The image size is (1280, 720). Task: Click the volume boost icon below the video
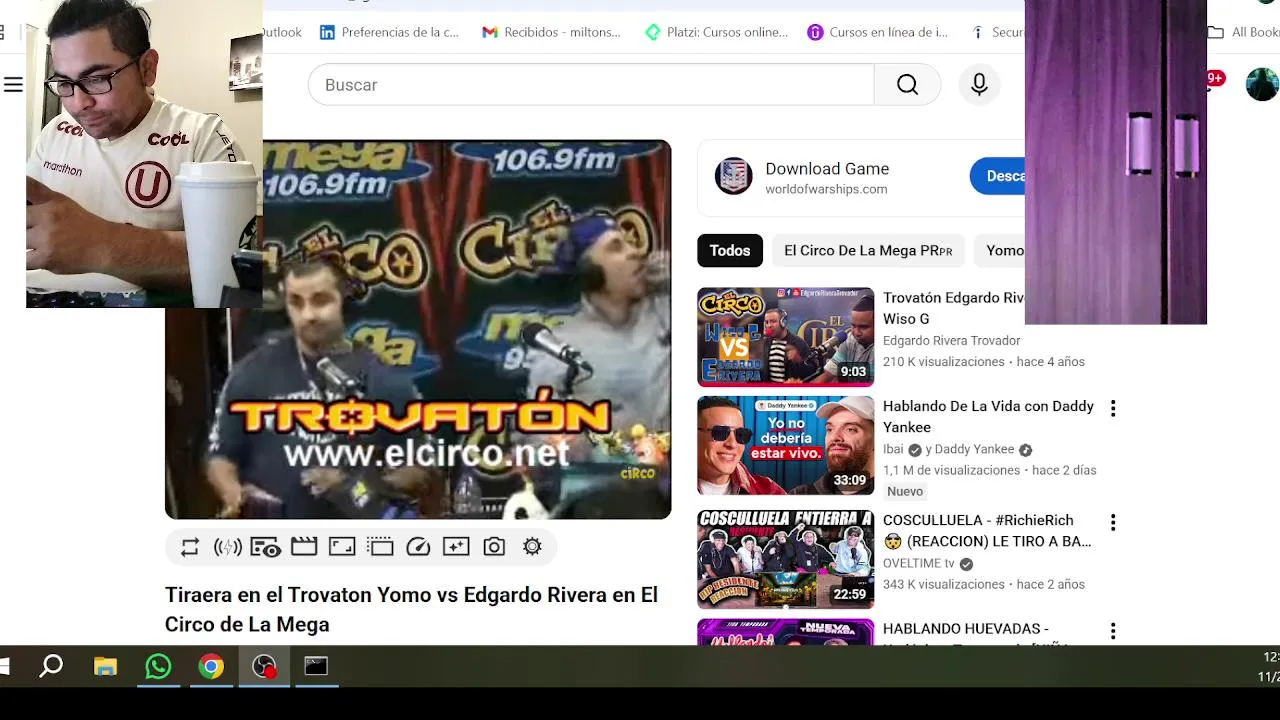(x=228, y=547)
